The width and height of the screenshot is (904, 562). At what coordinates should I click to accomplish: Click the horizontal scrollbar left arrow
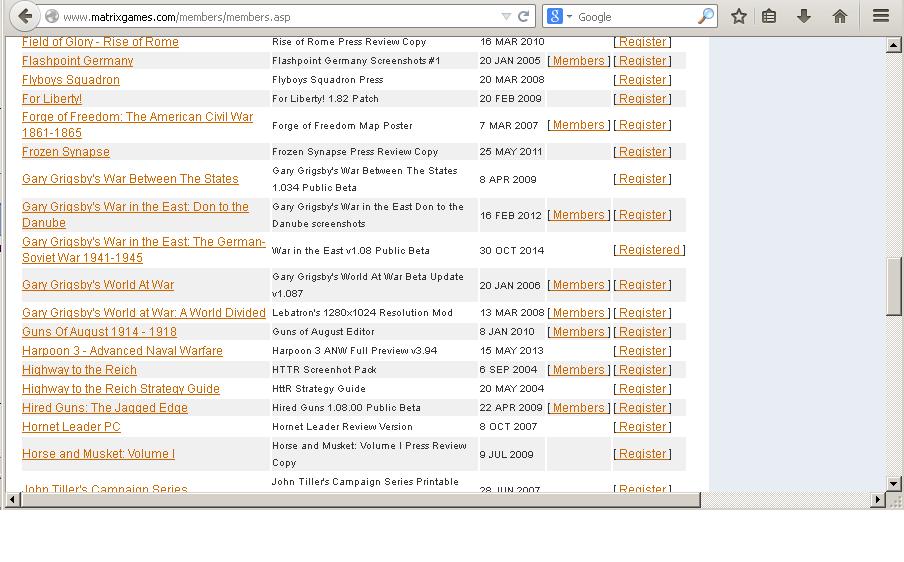click(x=13, y=500)
